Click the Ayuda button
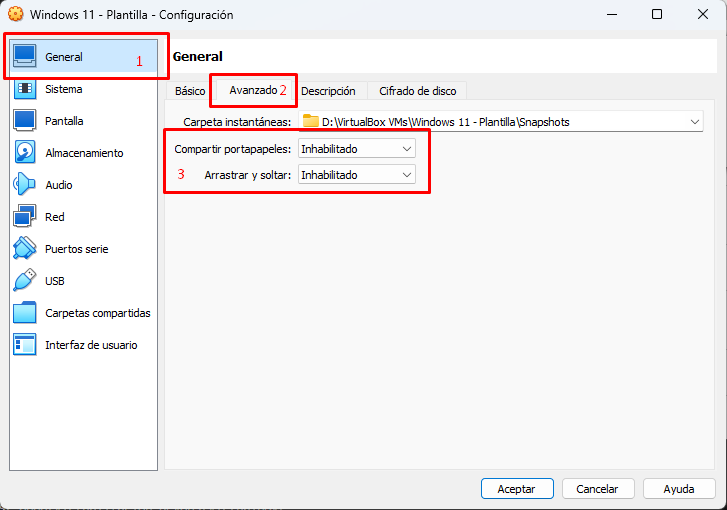 click(679, 489)
